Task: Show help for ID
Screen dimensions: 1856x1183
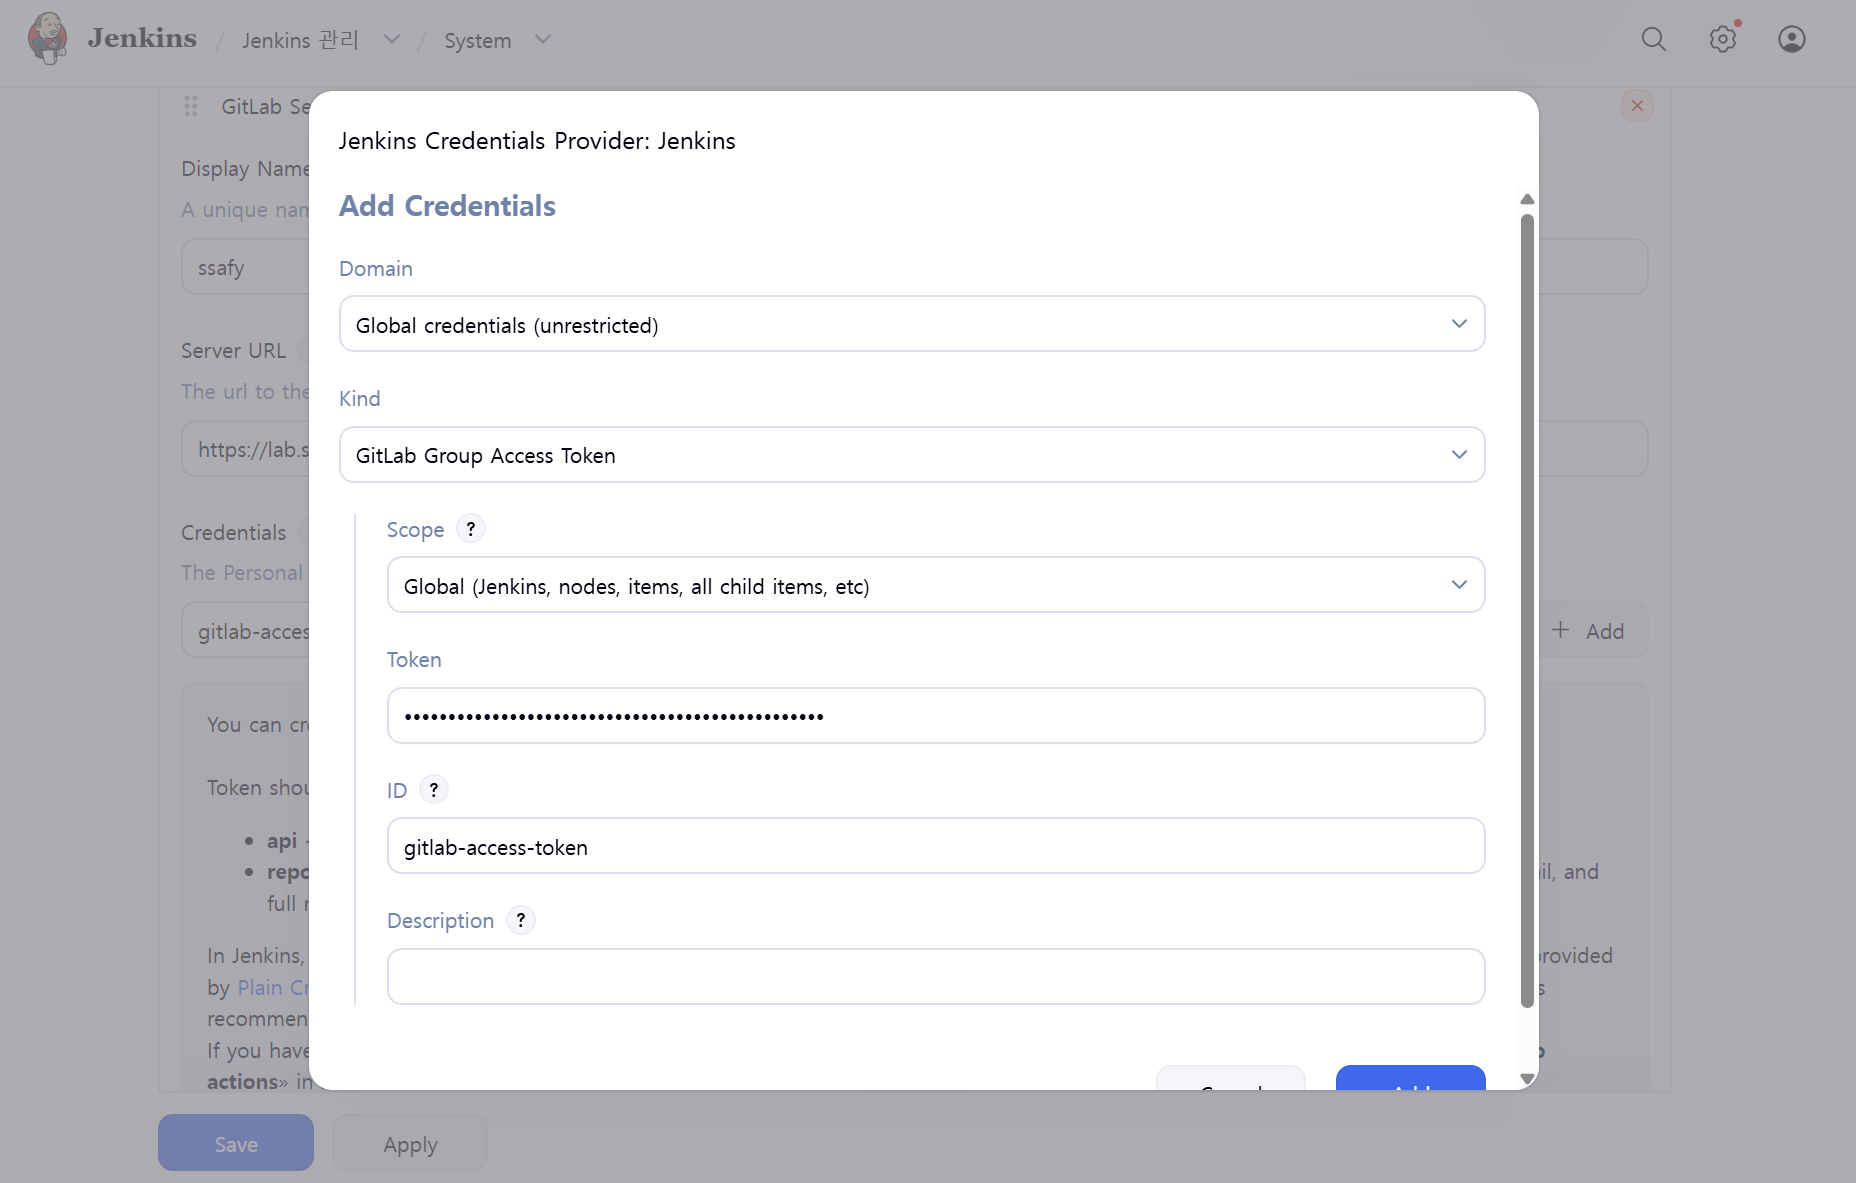Action: [434, 789]
